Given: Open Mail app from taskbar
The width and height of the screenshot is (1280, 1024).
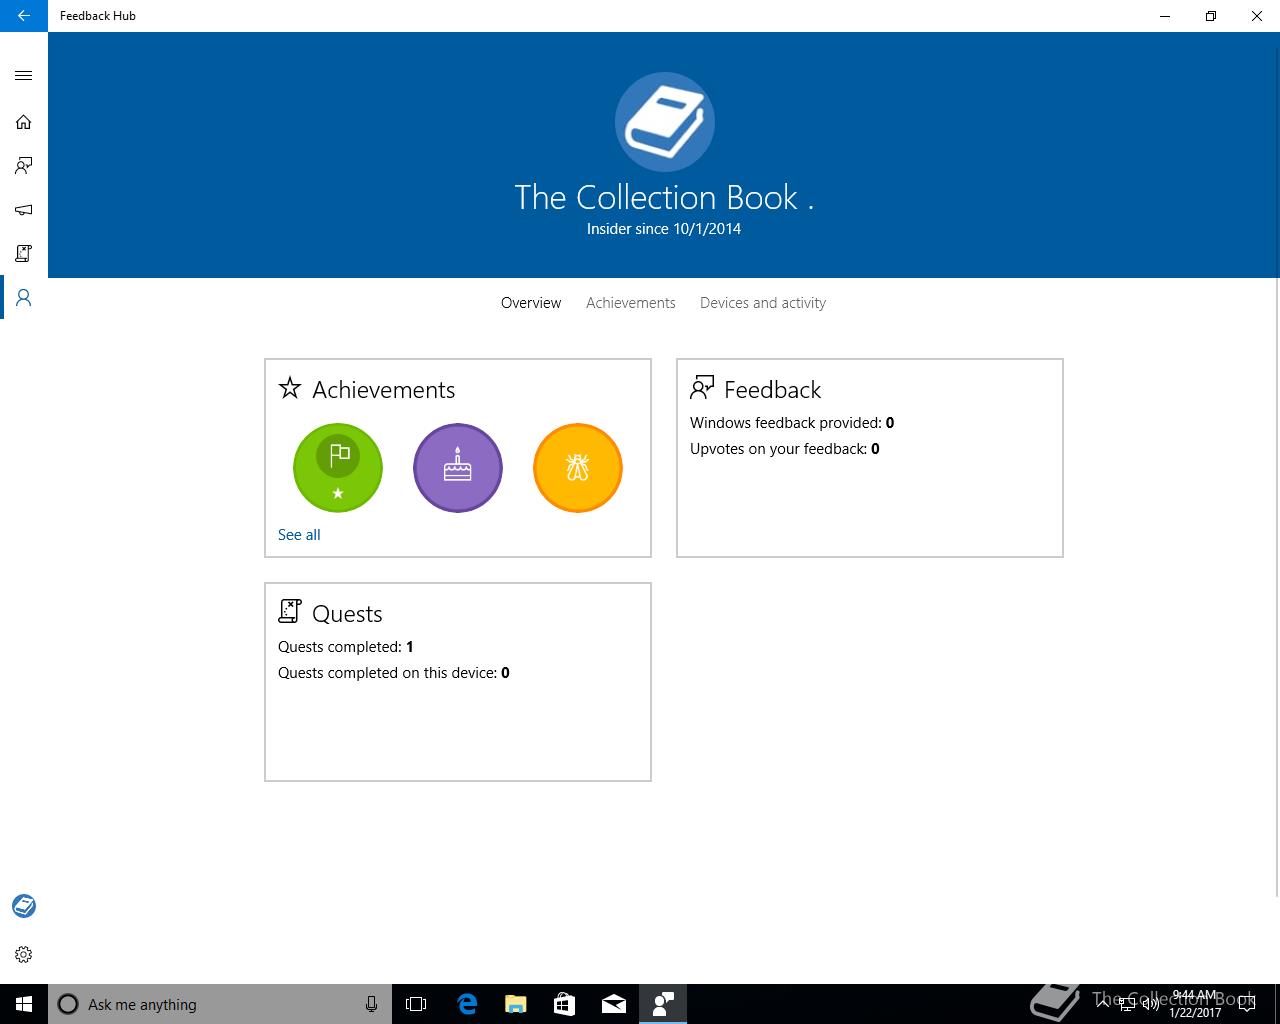Looking at the screenshot, I should 613,1004.
